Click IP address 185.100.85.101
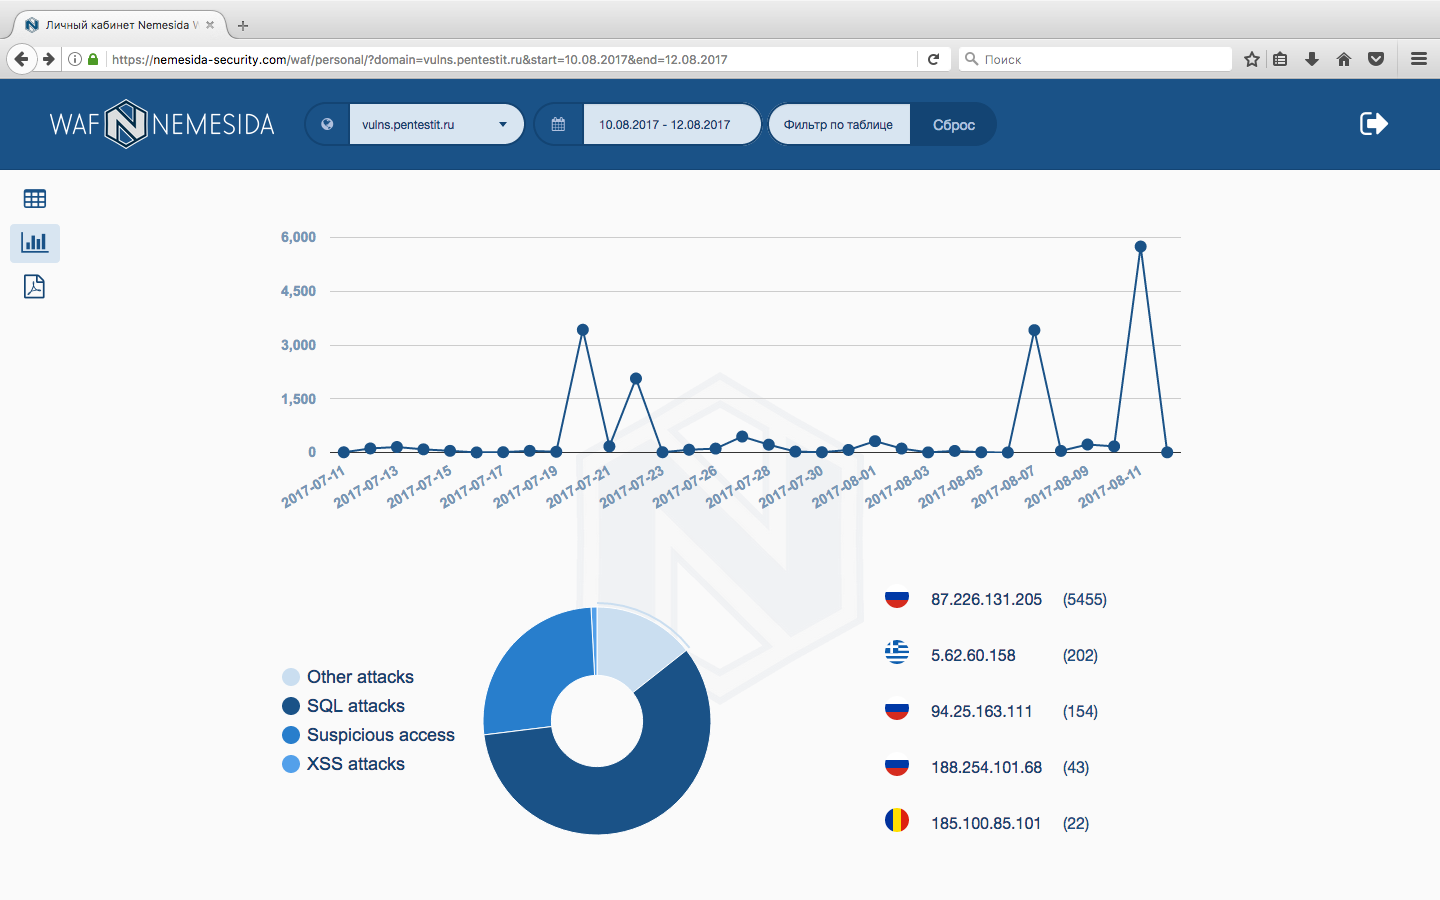1440x900 pixels. coord(986,823)
